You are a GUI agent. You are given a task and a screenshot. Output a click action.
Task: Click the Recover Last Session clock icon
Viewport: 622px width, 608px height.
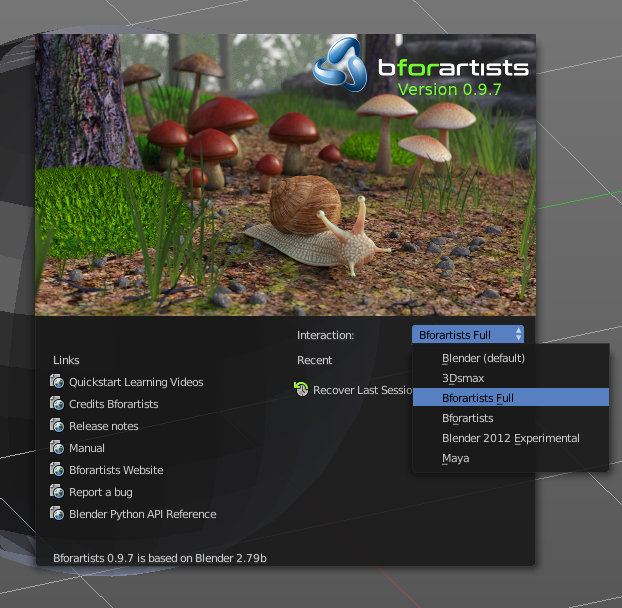301,389
